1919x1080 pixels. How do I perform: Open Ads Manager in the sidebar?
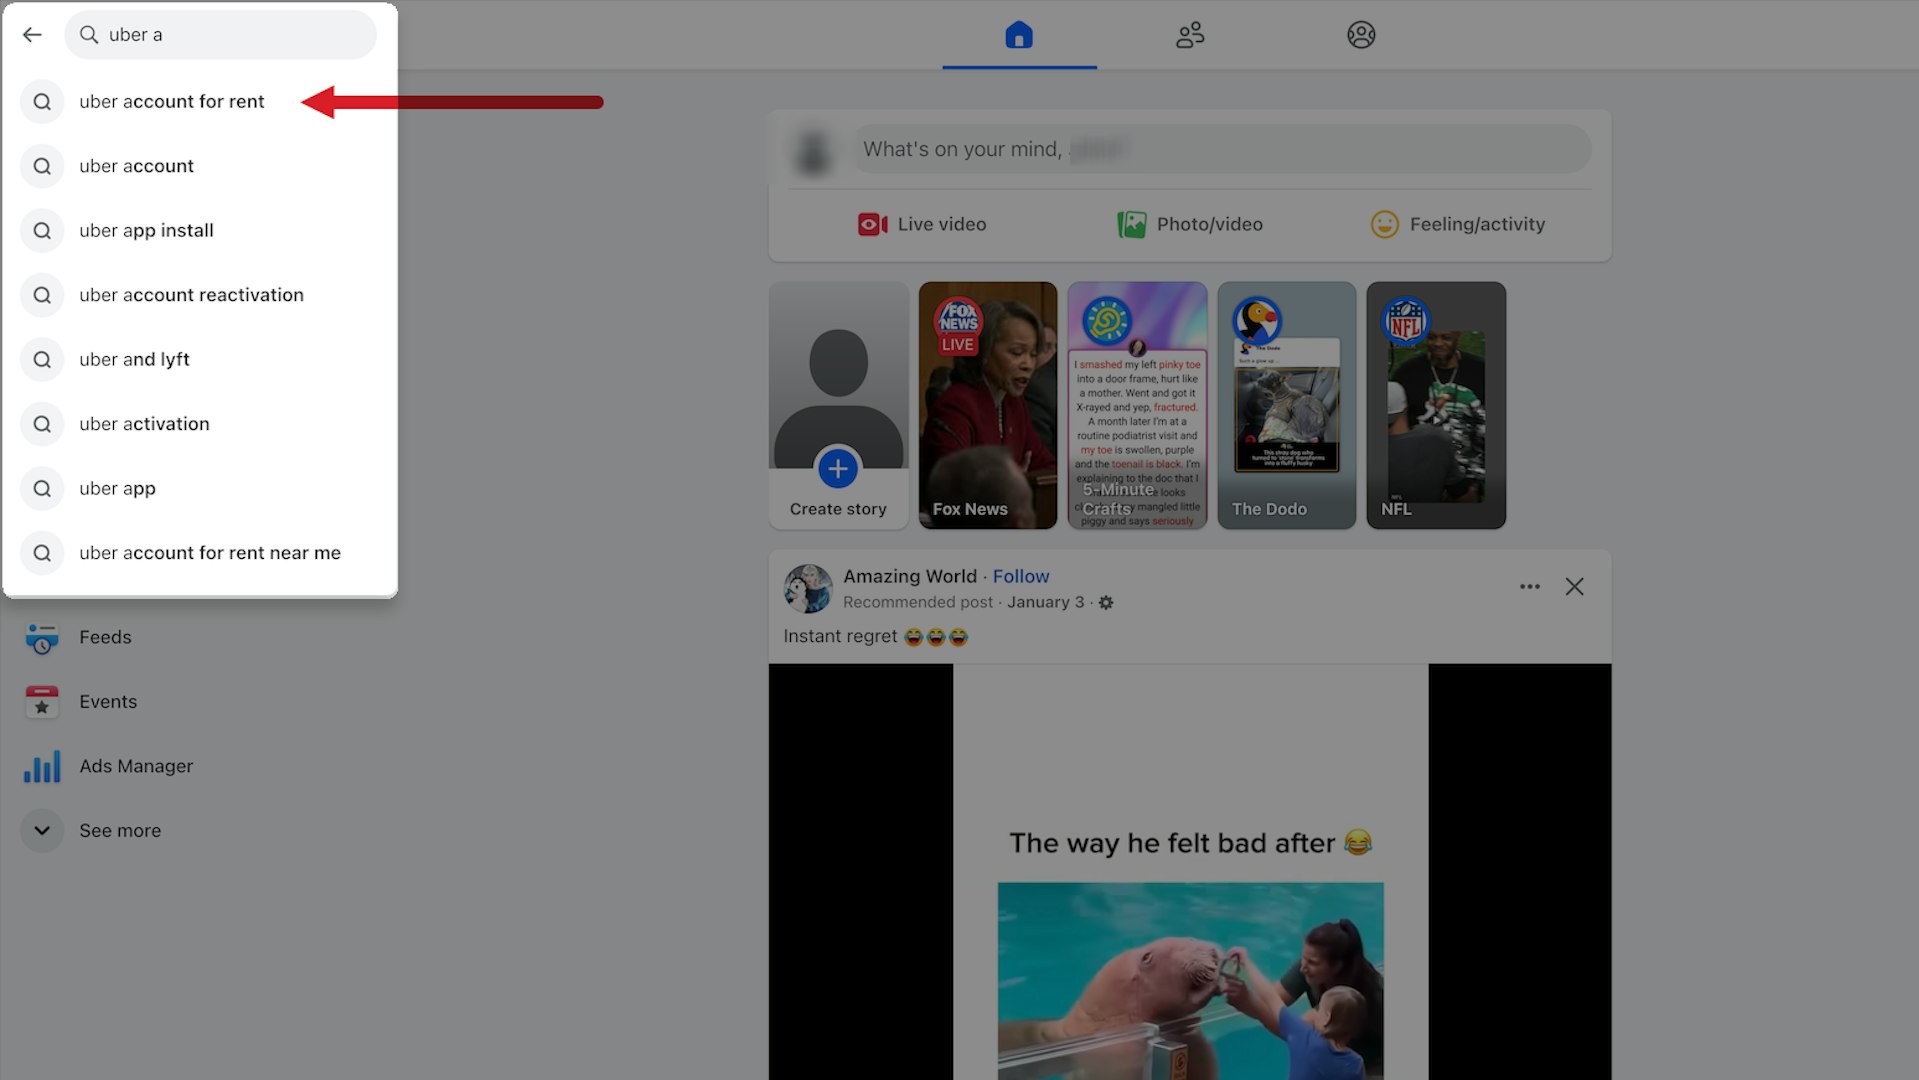200,766
